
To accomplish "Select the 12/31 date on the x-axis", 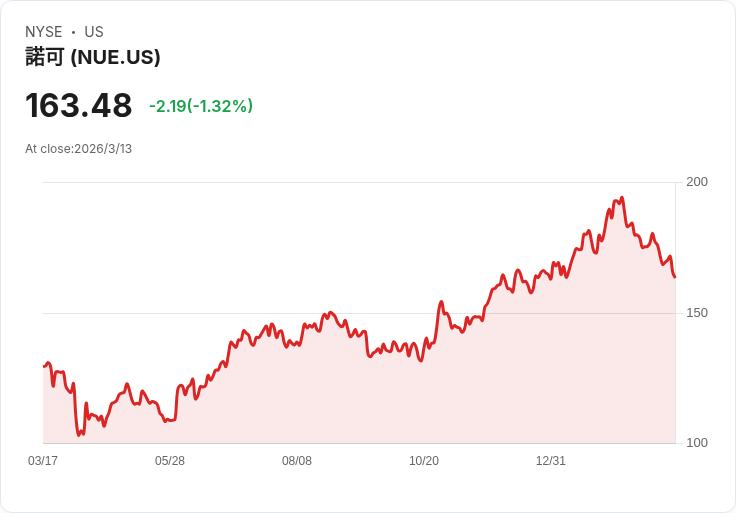I will pyautogui.click(x=551, y=461).
